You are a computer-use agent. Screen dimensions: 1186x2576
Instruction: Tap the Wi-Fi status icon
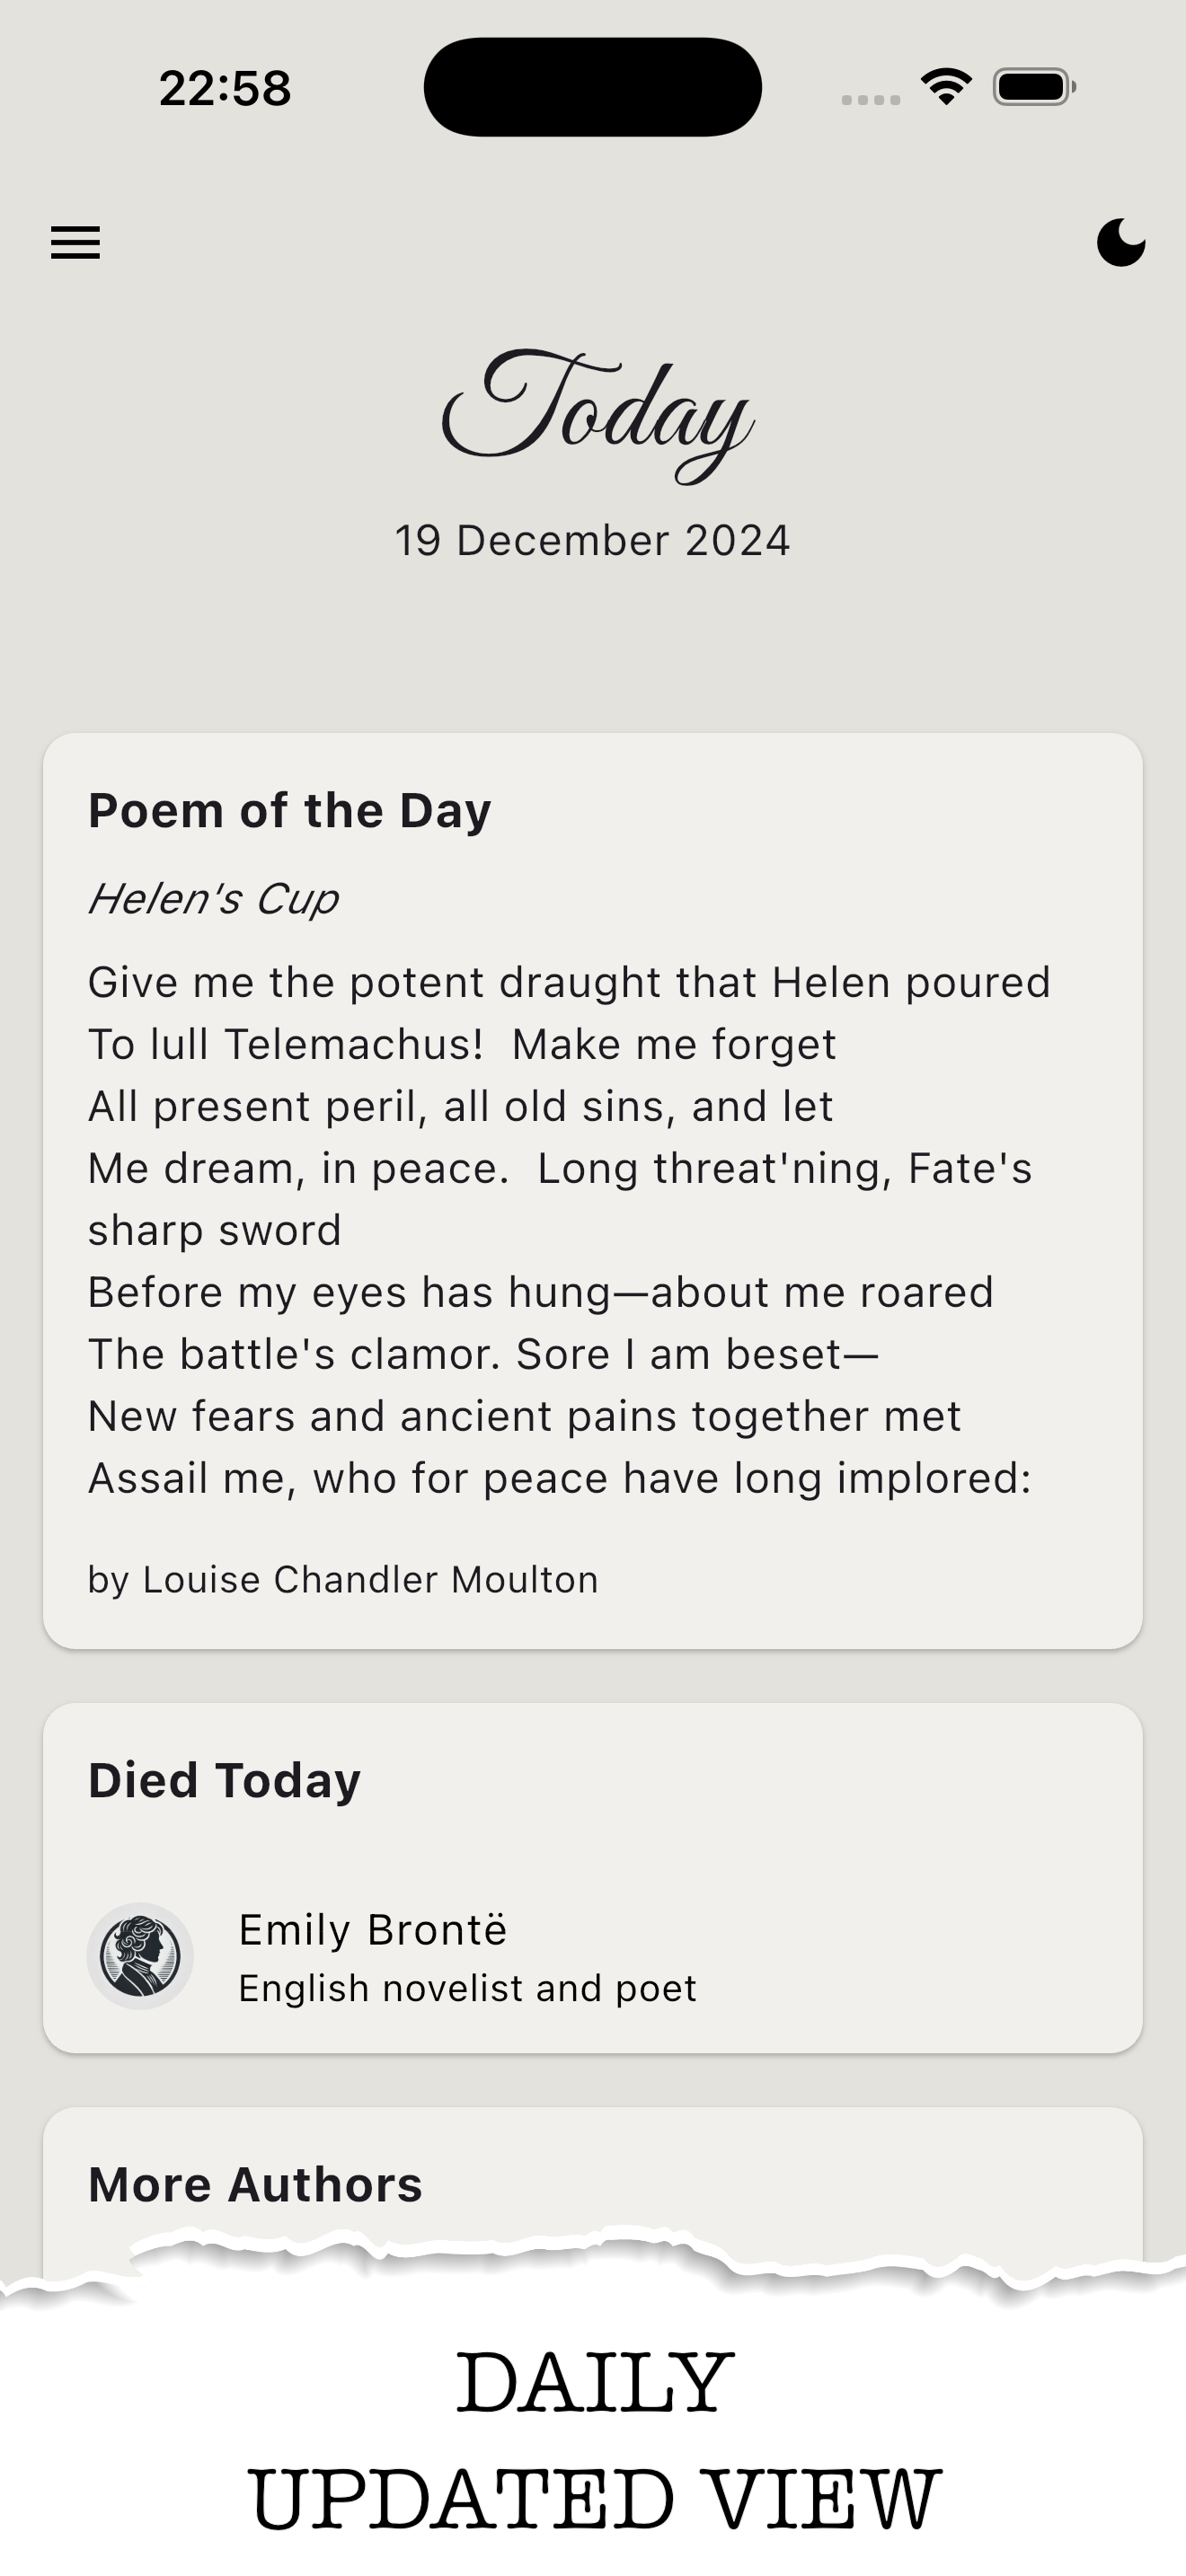point(947,87)
